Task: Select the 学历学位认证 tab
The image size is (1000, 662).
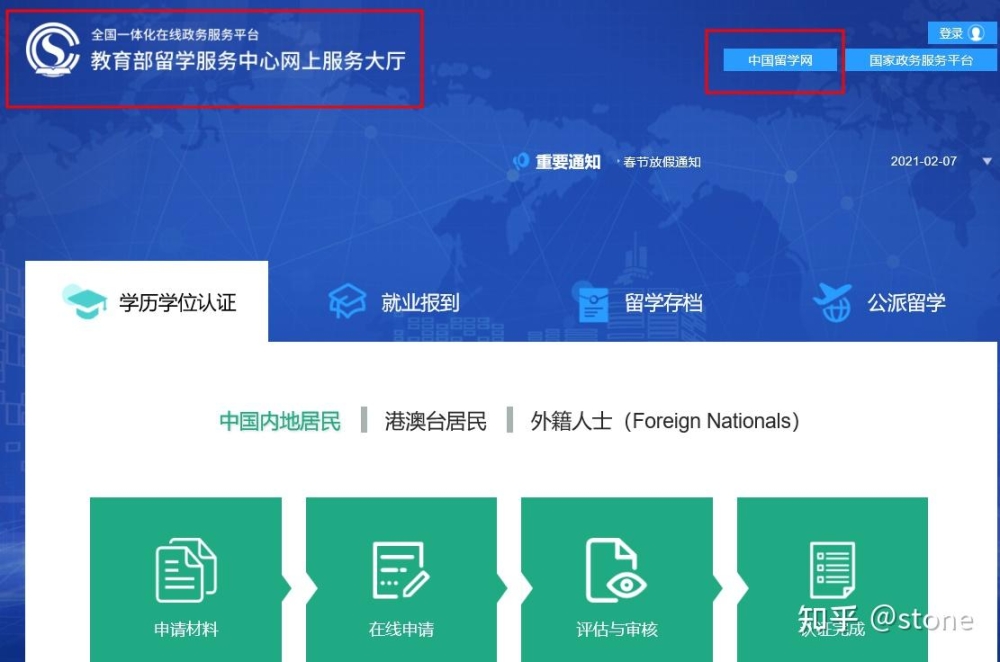Action: [x=147, y=302]
